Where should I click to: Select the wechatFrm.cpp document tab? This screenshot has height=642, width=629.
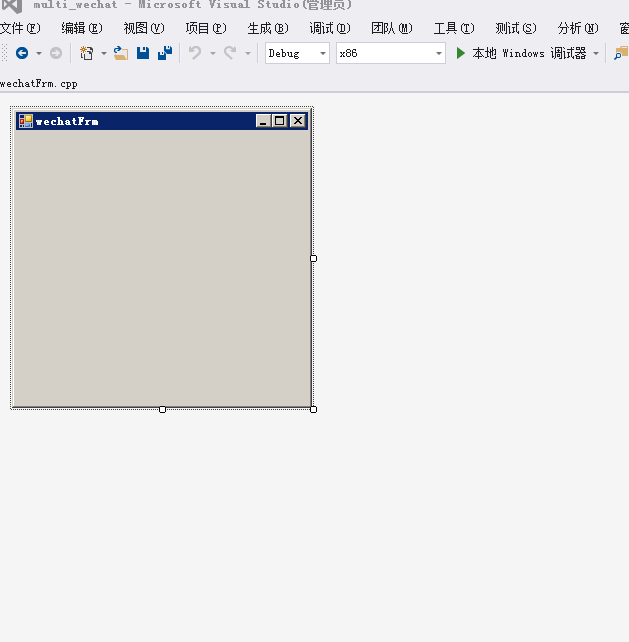click(x=39, y=84)
